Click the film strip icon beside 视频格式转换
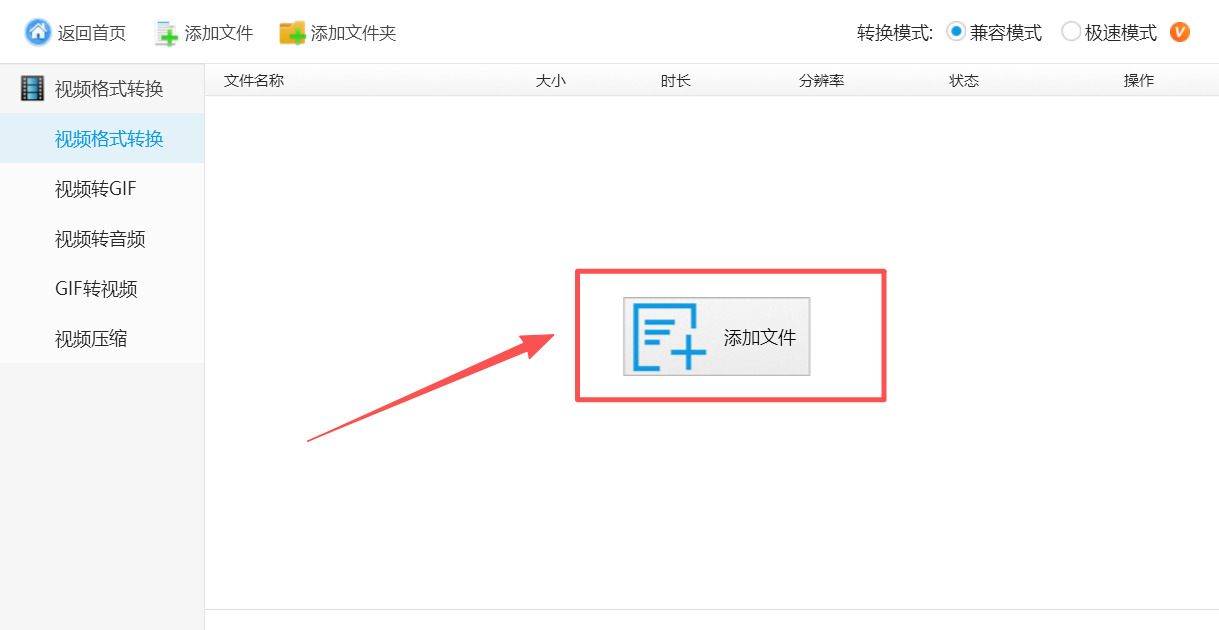This screenshot has height=630, width=1219. pyautogui.click(x=33, y=89)
